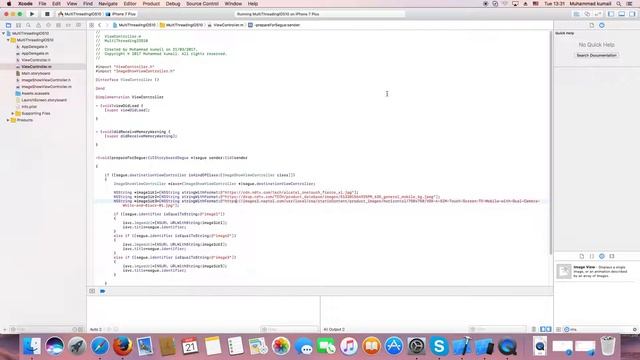Select Assets.xcassets in the navigator
This screenshot has height=360, width=640.
[35, 93]
